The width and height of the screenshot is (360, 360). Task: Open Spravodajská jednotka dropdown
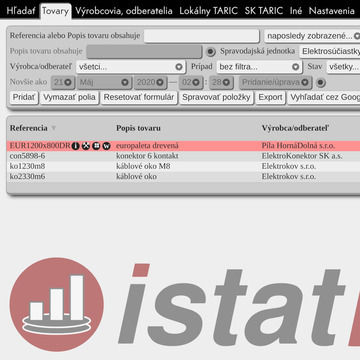pyautogui.click(x=330, y=52)
